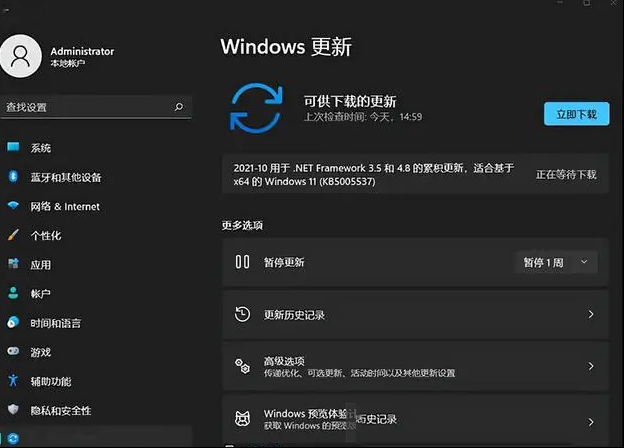Click the 可供下载的更新 heading
Screen dimensions: 624x448
pos(350,101)
